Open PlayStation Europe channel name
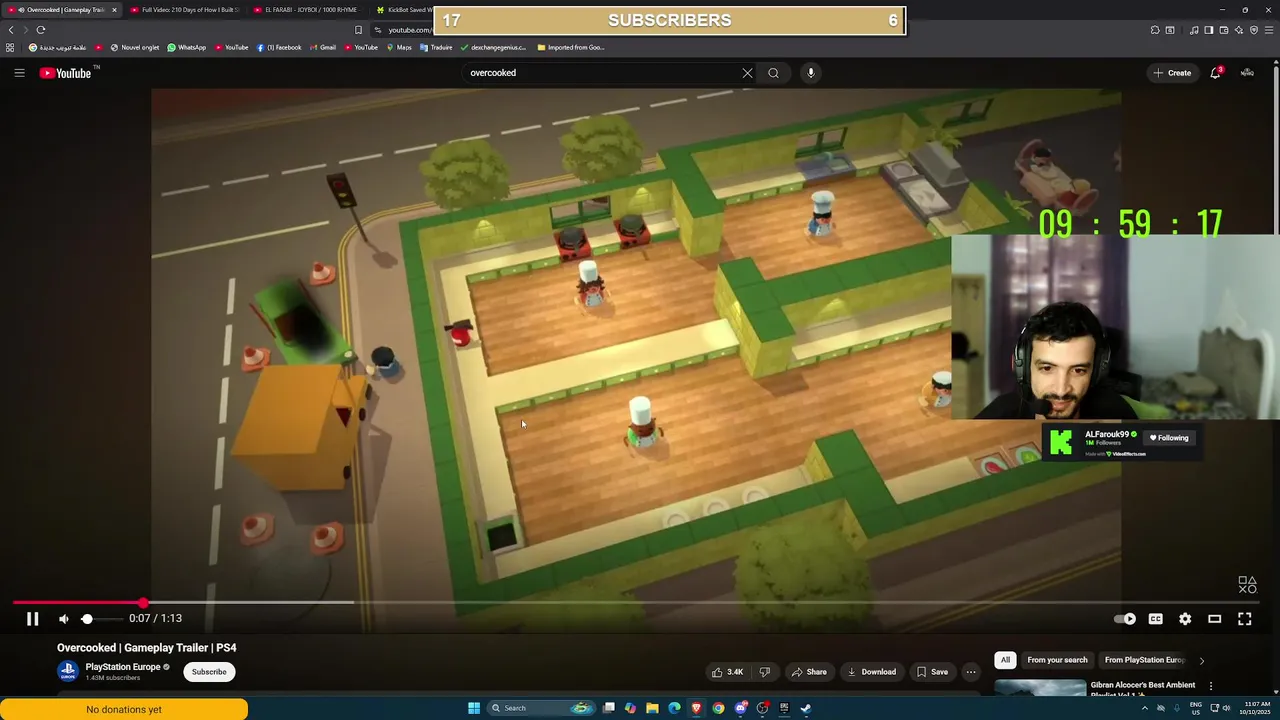 tap(123, 667)
